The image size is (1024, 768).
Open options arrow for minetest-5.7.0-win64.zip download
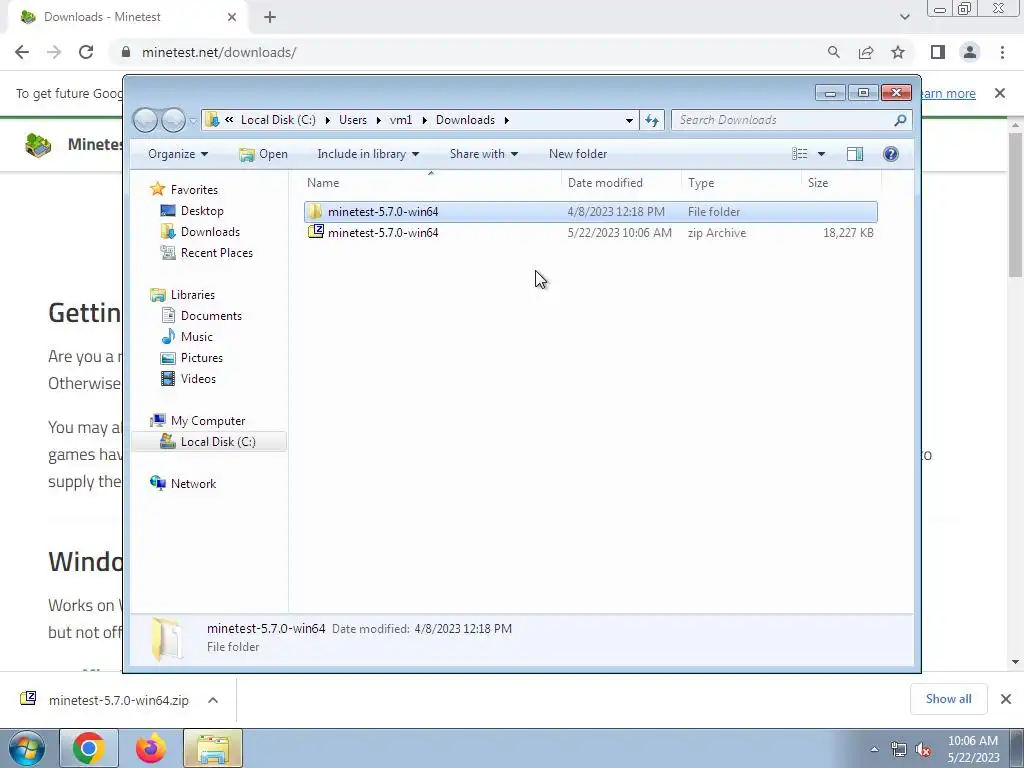click(213, 700)
